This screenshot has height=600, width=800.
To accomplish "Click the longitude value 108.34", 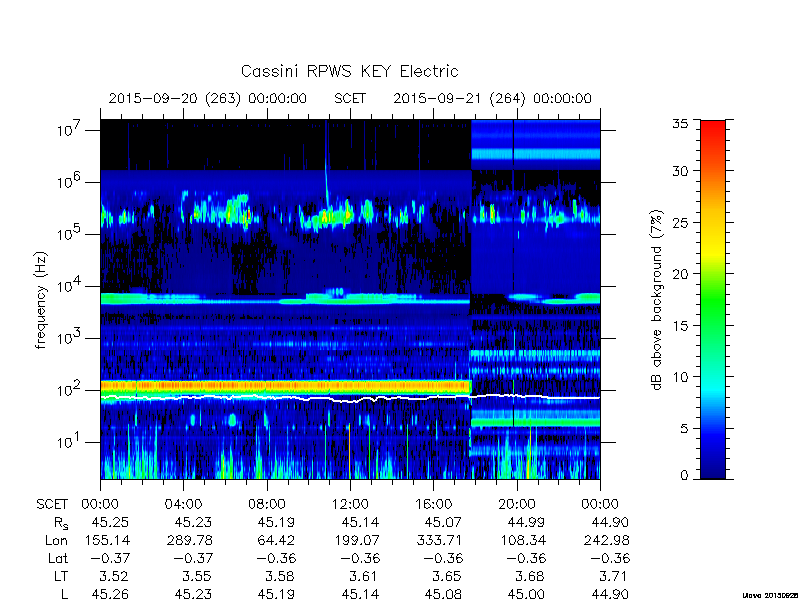I will click(521, 540).
